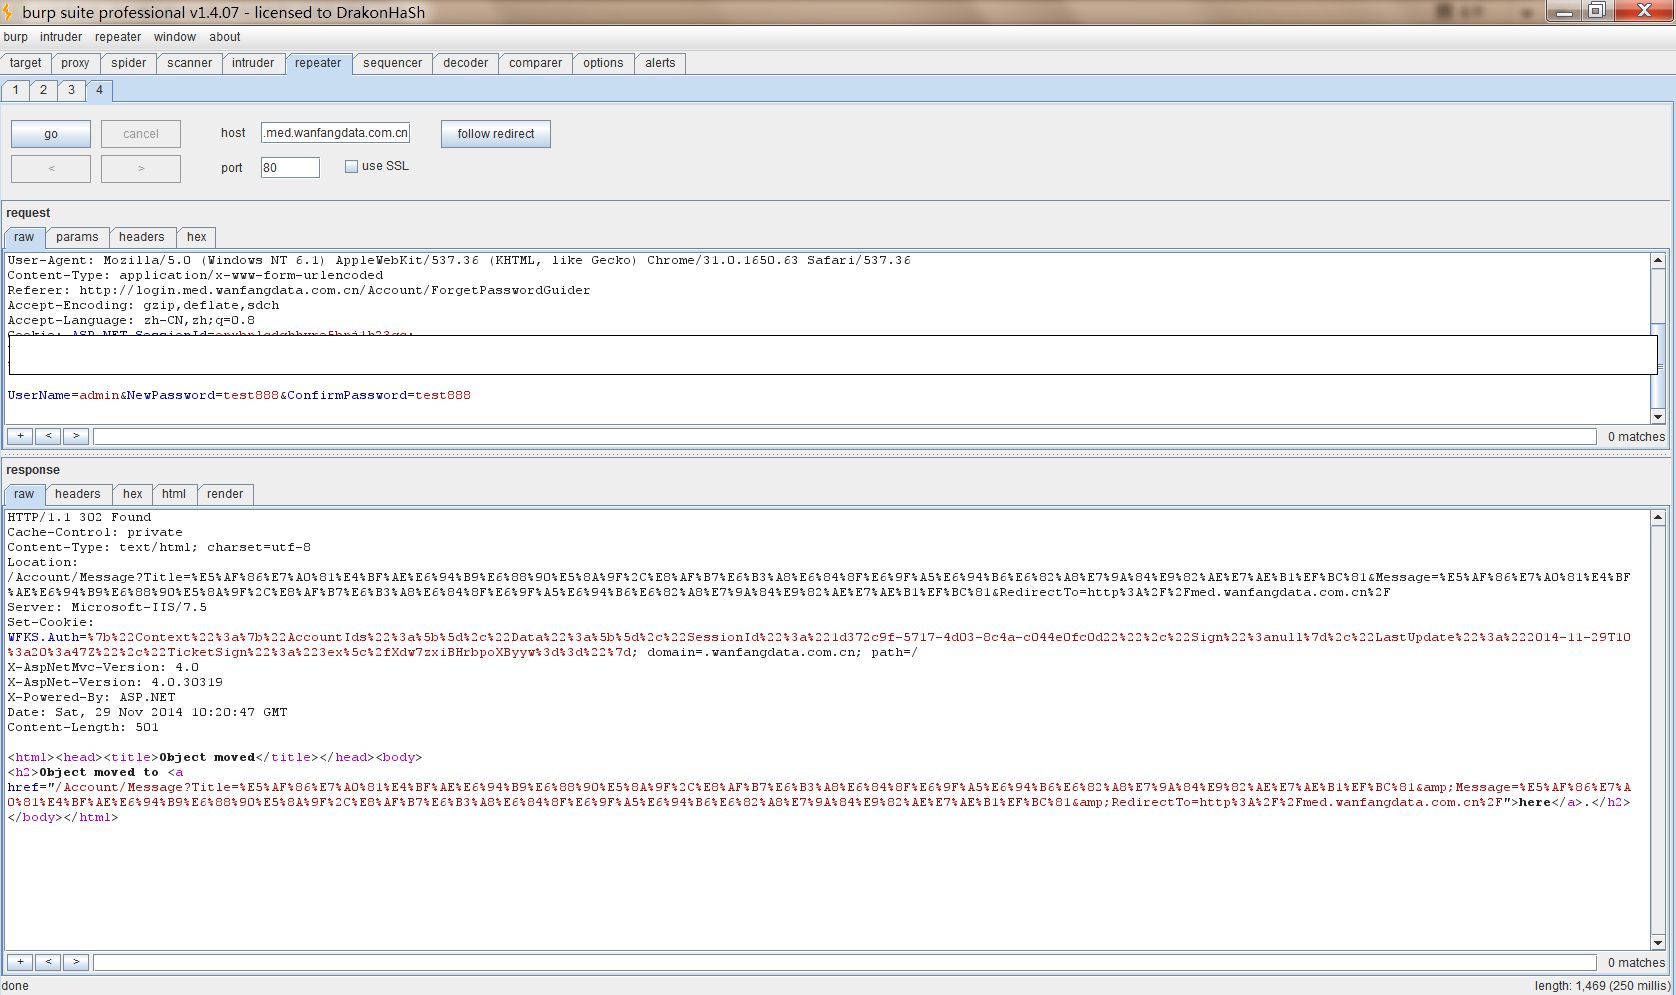Click the follow redirect button
The height and width of the screenshot is (995, 1676).
click(496, 134)
